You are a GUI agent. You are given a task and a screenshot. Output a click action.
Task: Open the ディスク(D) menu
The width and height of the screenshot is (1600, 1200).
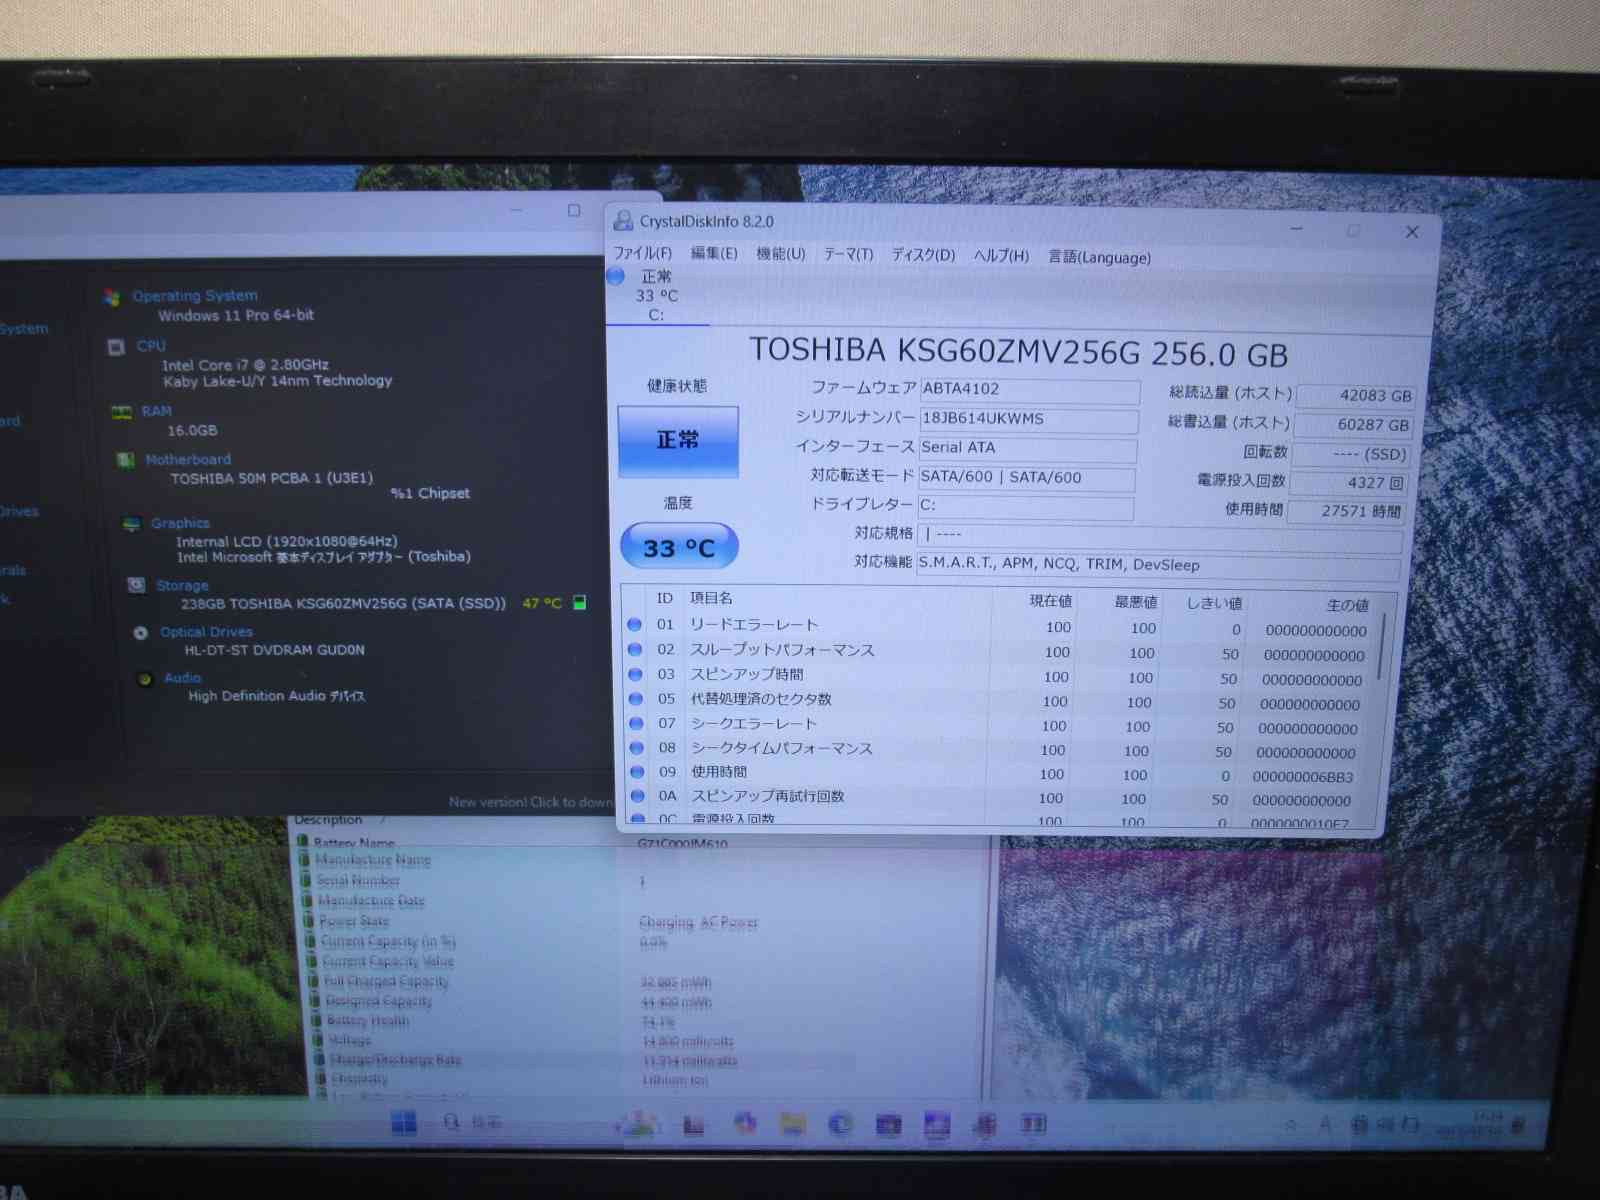tap(923, 255)
